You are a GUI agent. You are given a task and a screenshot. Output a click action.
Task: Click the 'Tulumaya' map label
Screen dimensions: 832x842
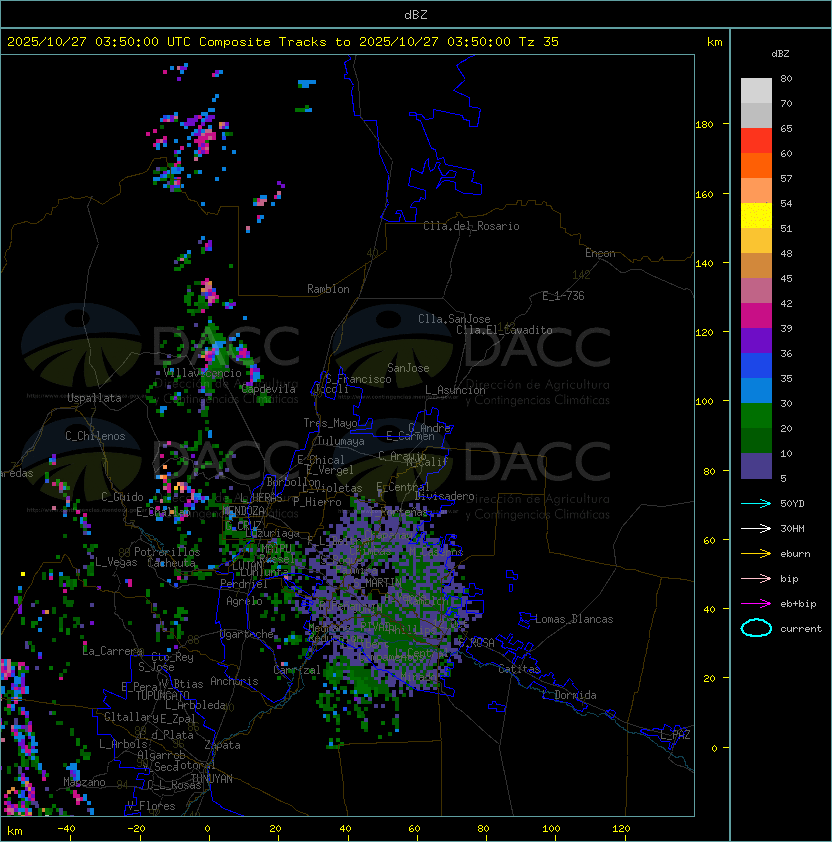[341, 441]
